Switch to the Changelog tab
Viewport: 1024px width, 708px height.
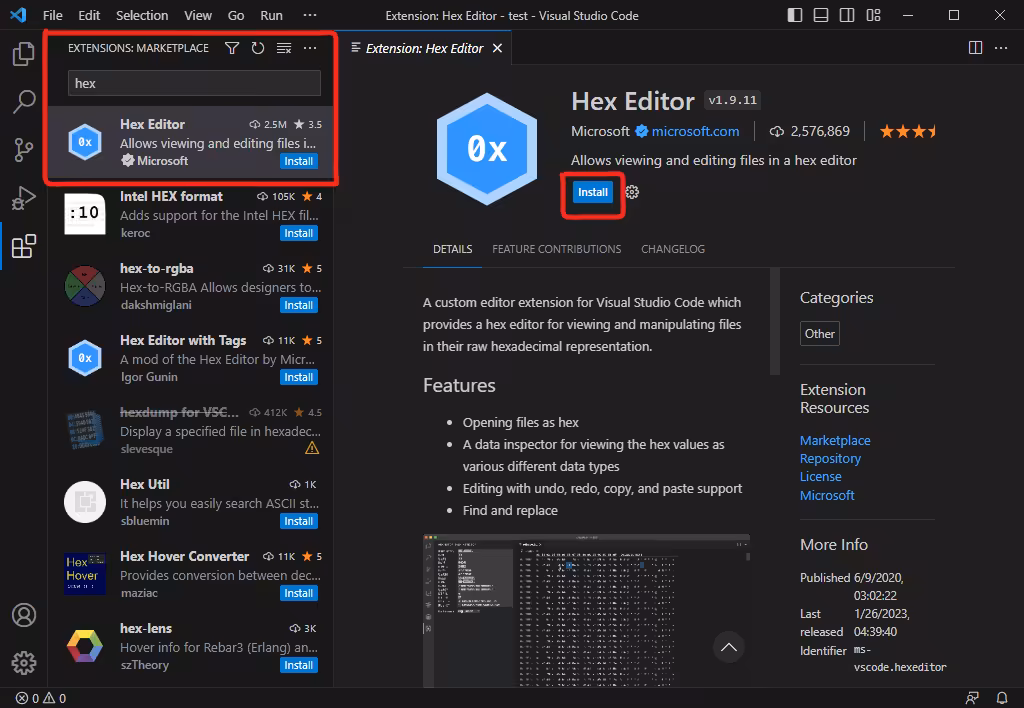pyautogui.click(x=673, y=249)
